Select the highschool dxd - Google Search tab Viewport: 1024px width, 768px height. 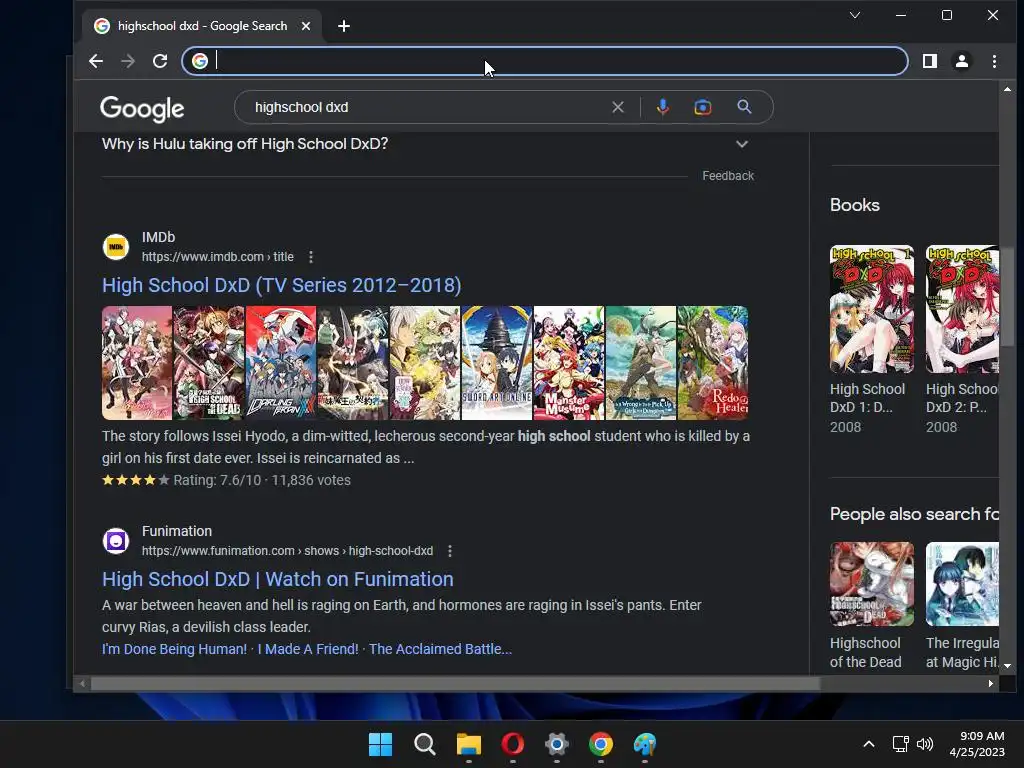(202, 26)
